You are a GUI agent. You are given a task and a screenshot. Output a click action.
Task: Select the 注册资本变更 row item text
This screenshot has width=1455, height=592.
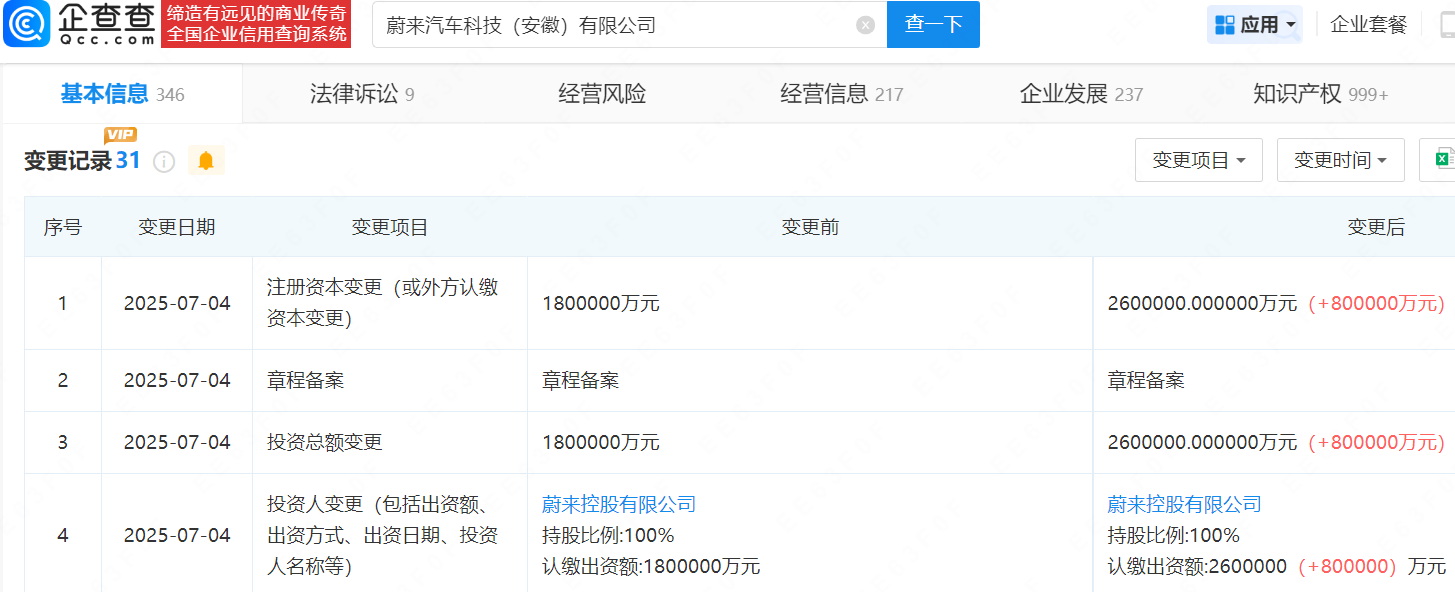pyautogui.click(x=382, y=302)
